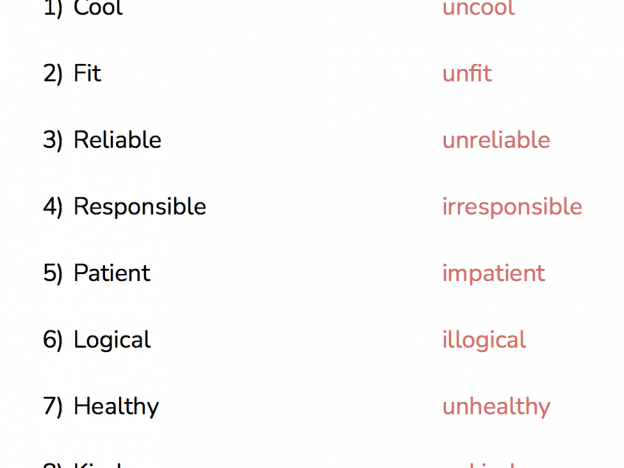Click the list number '2)'
The width and height of the screenshot is (624, 468).
pyautogui.click(x=53, y=74)
